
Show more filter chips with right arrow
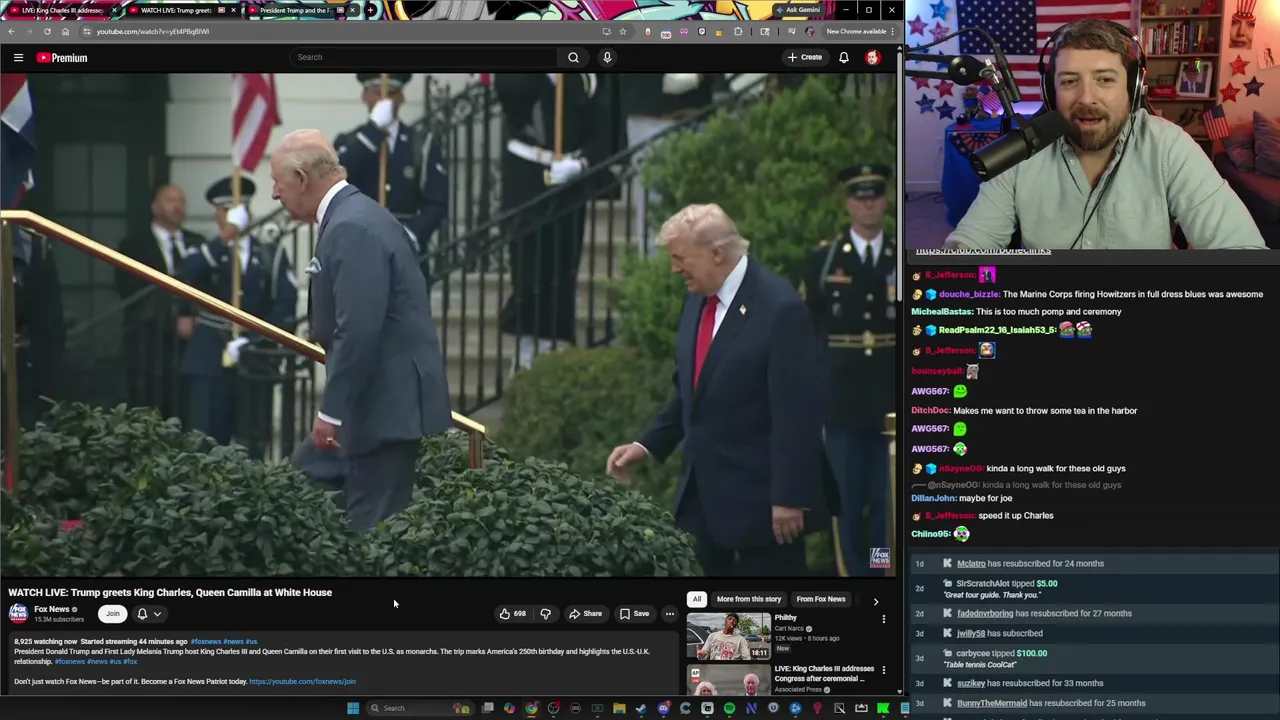tap(876, 601)
